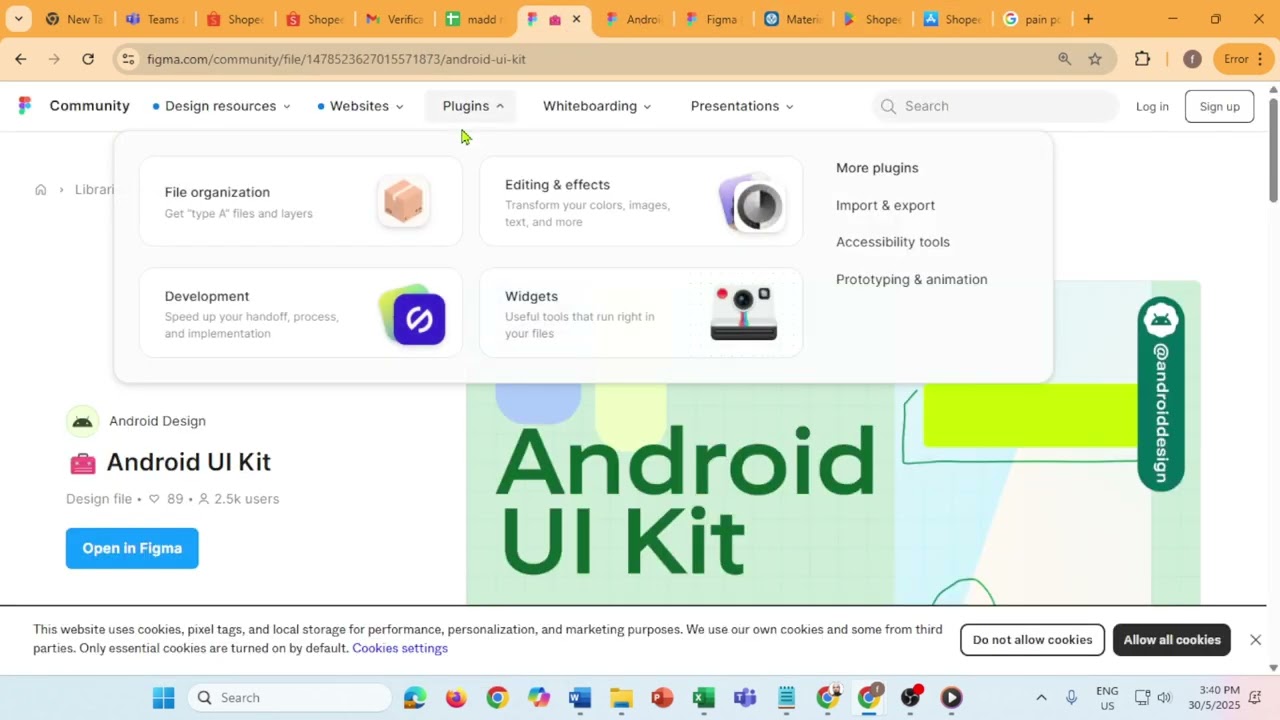The width and height of the screenshot is (1280, 720).
Task: Open Microsoft Word from the taskbar
Action: click(580, 697)
